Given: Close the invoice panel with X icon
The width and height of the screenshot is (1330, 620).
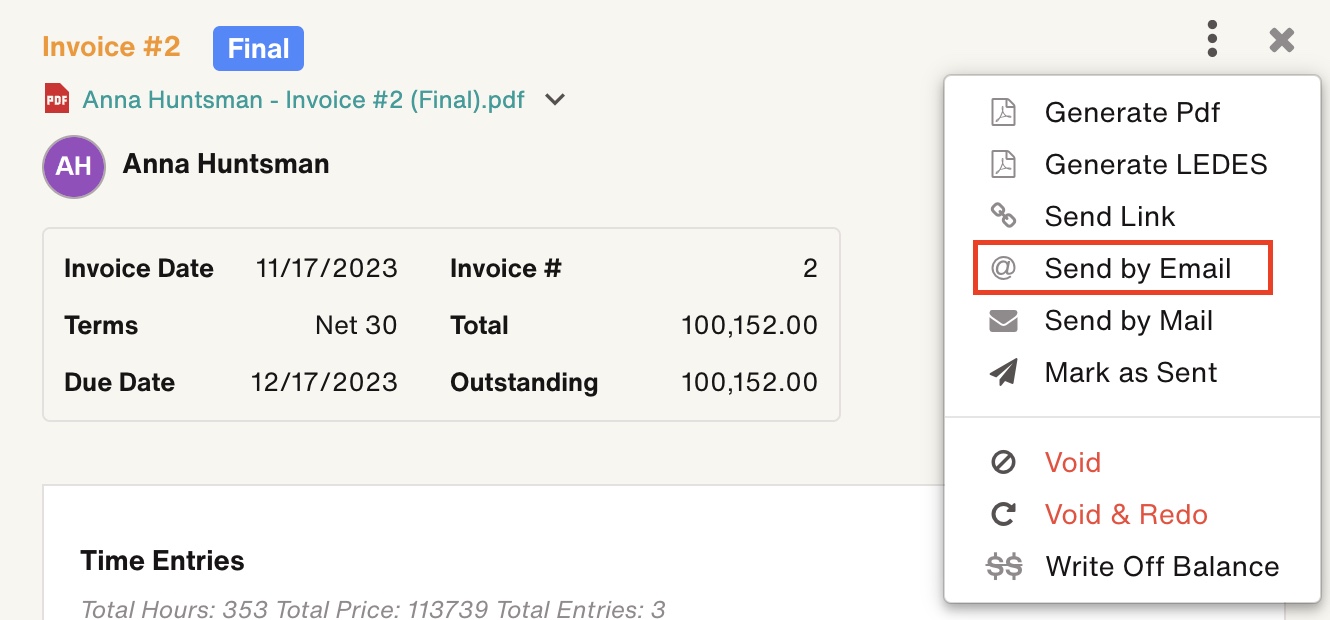Looking at the screenshot, I should (1281, 40).
